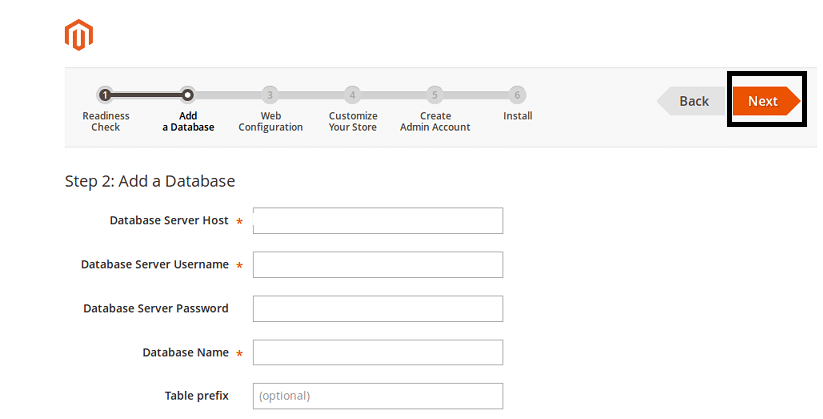Open Web Configuration step label
The height and width of the screenshot is (419, 823).
(x=270, y=121)
